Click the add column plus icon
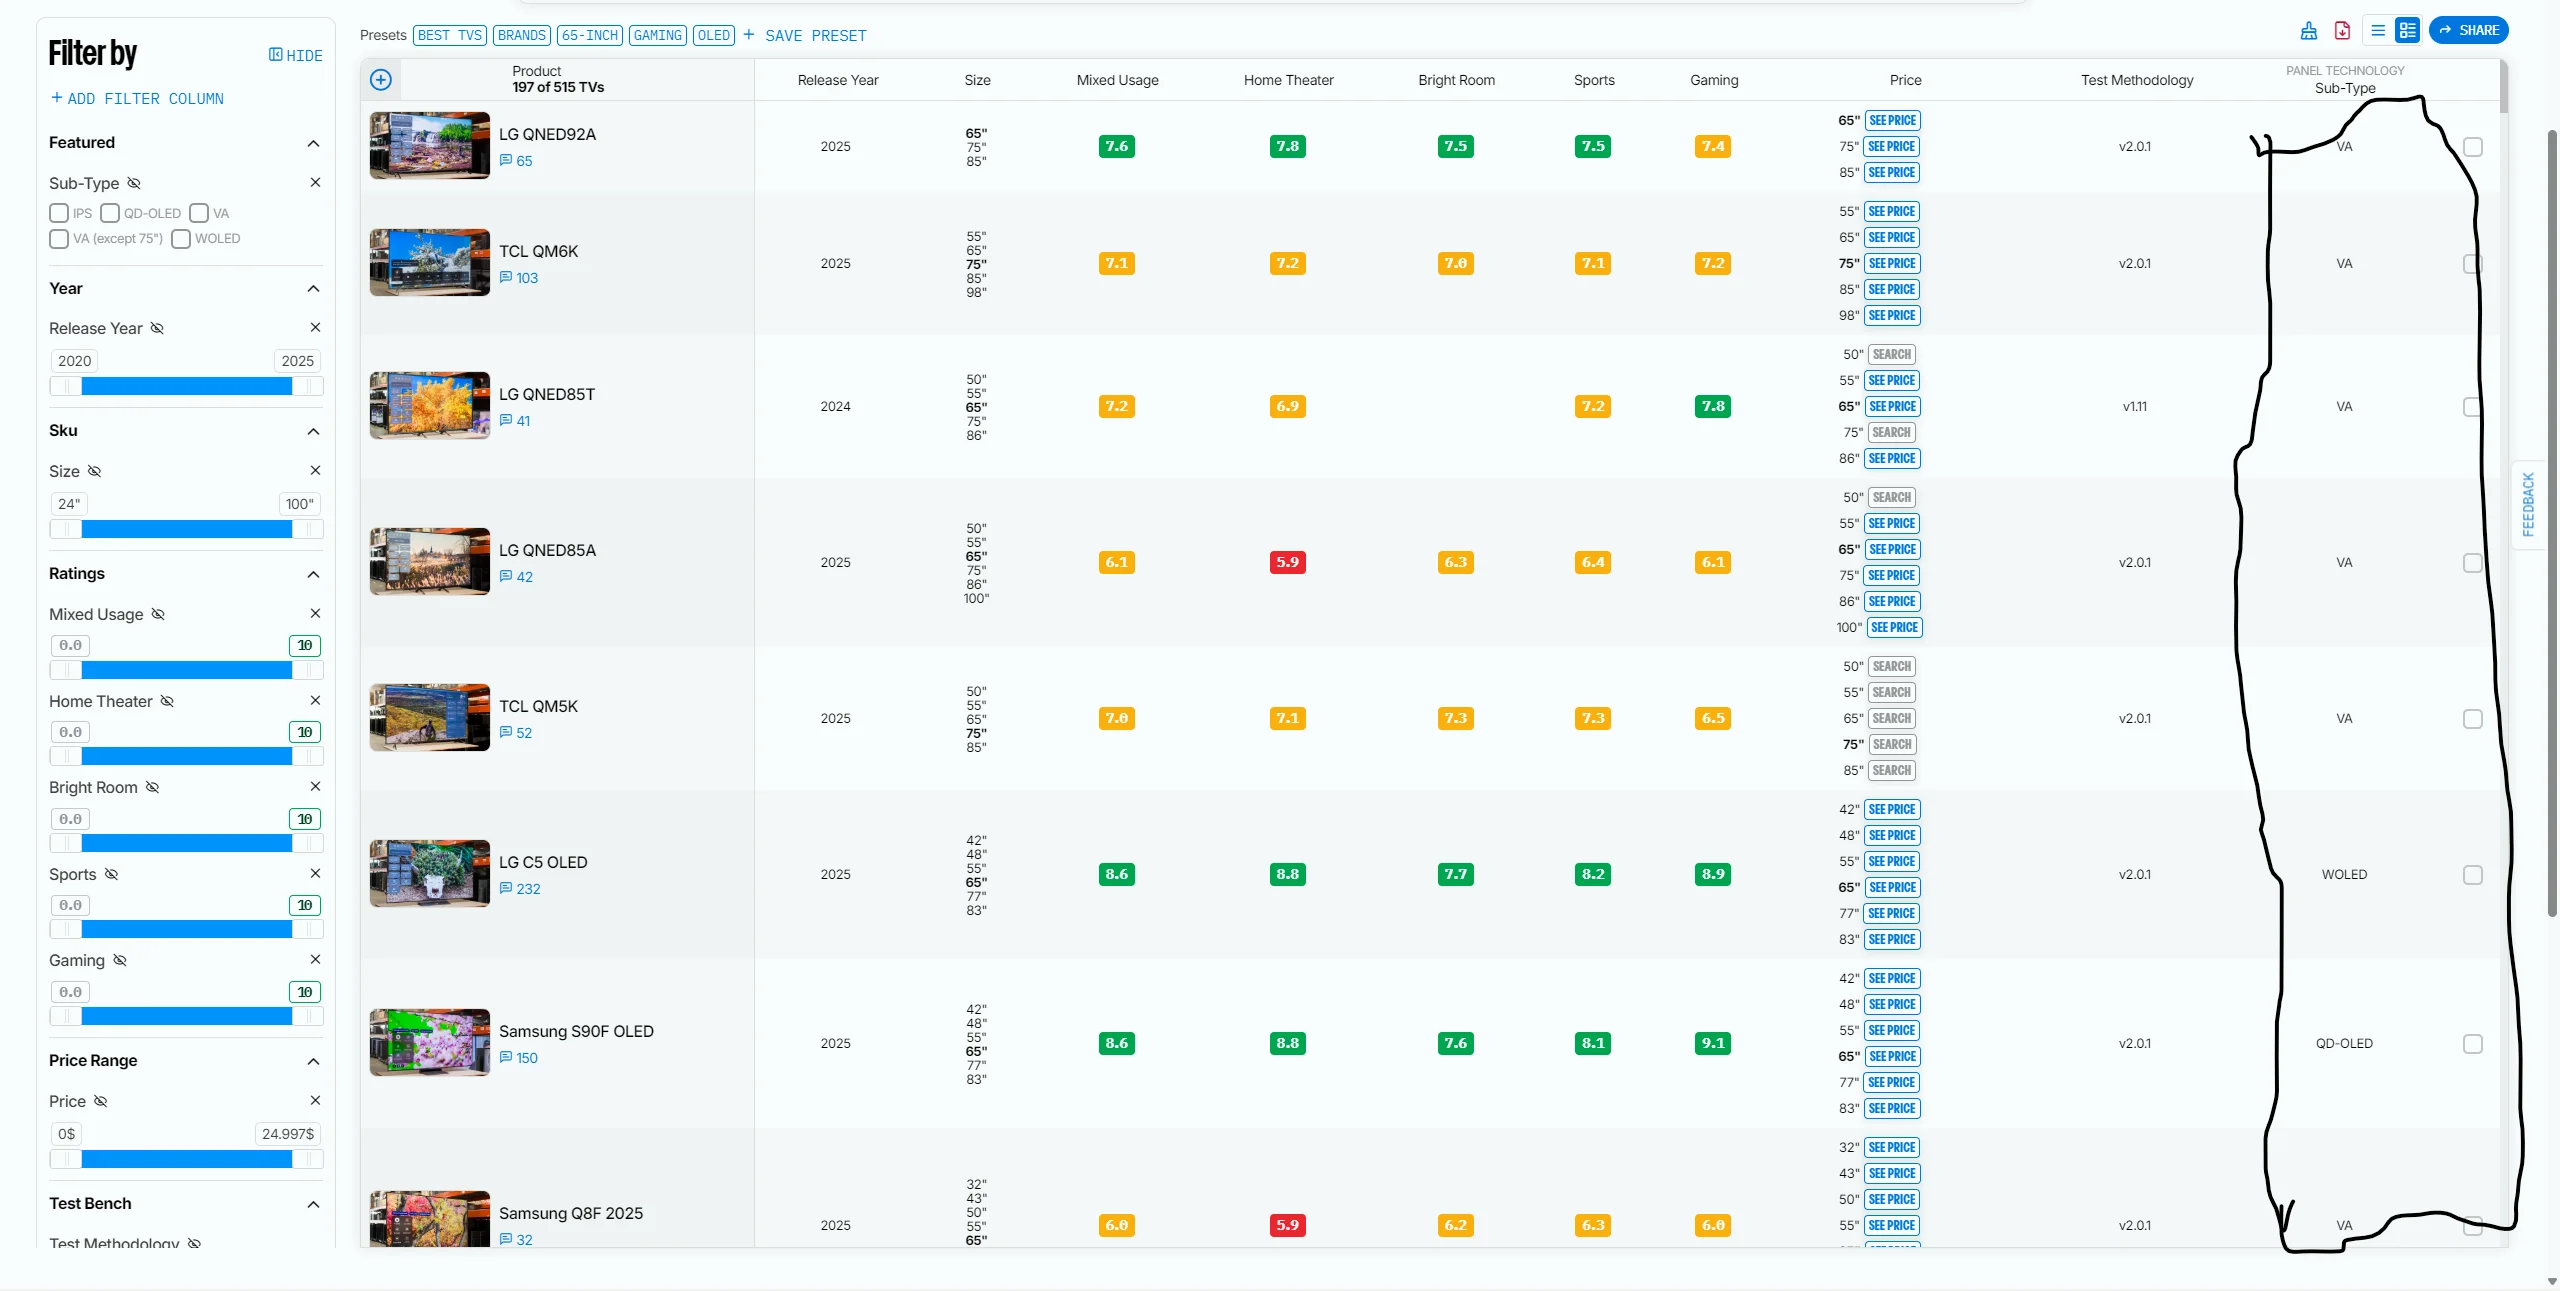The width and height of the screenshot is (2560, 1291). click(381, 80)
